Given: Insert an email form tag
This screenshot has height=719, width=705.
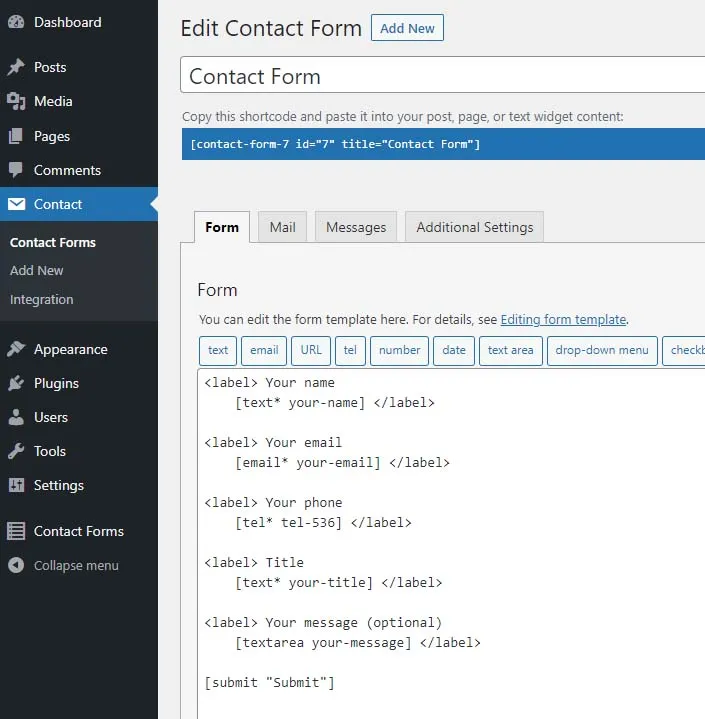Looking at the screenshot, I should pos(264,350).
